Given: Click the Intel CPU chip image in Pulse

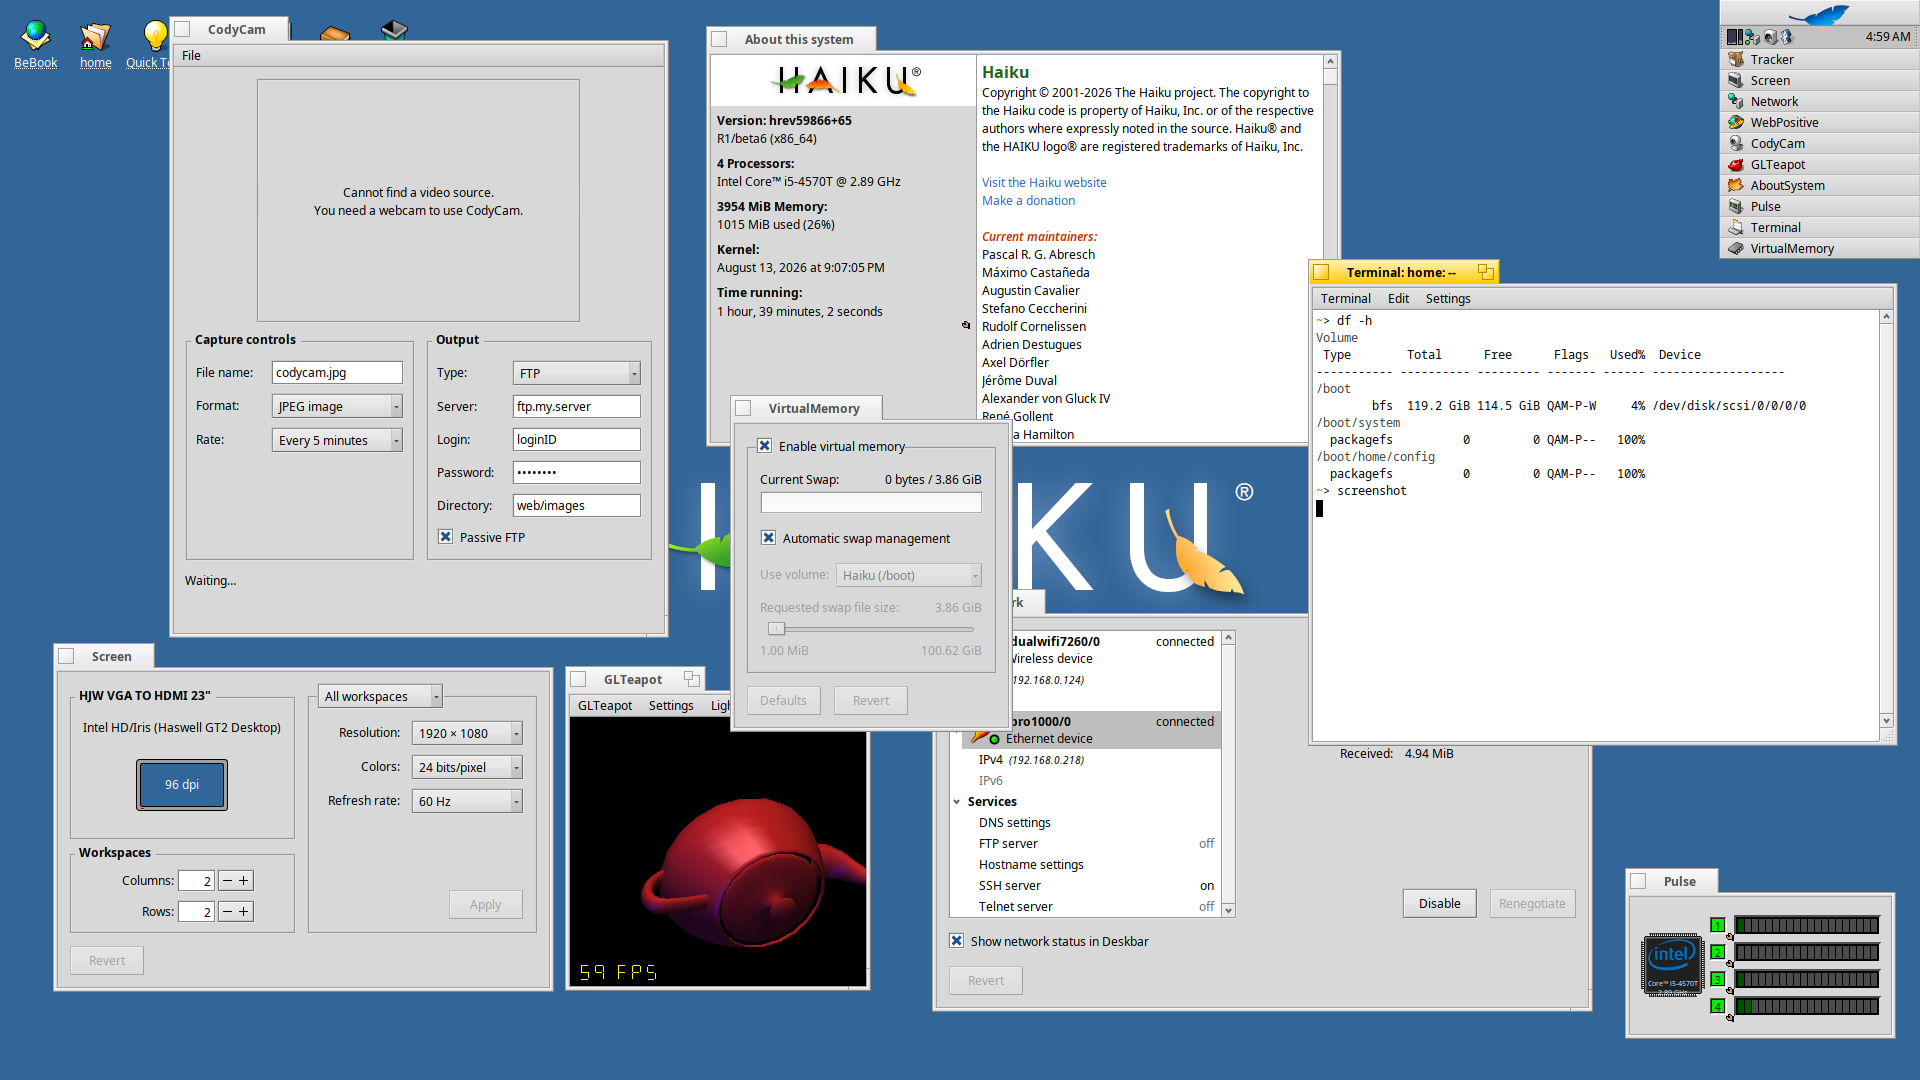Looking at the screenshot, I should click(x=1672, y=964).
